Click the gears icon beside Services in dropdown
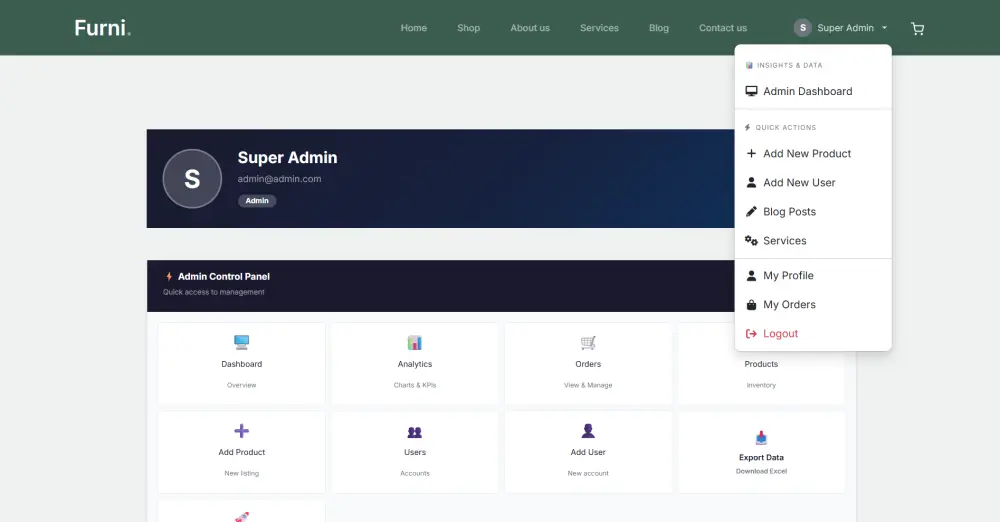This screenshot has height=522, width=1000. 751,241
